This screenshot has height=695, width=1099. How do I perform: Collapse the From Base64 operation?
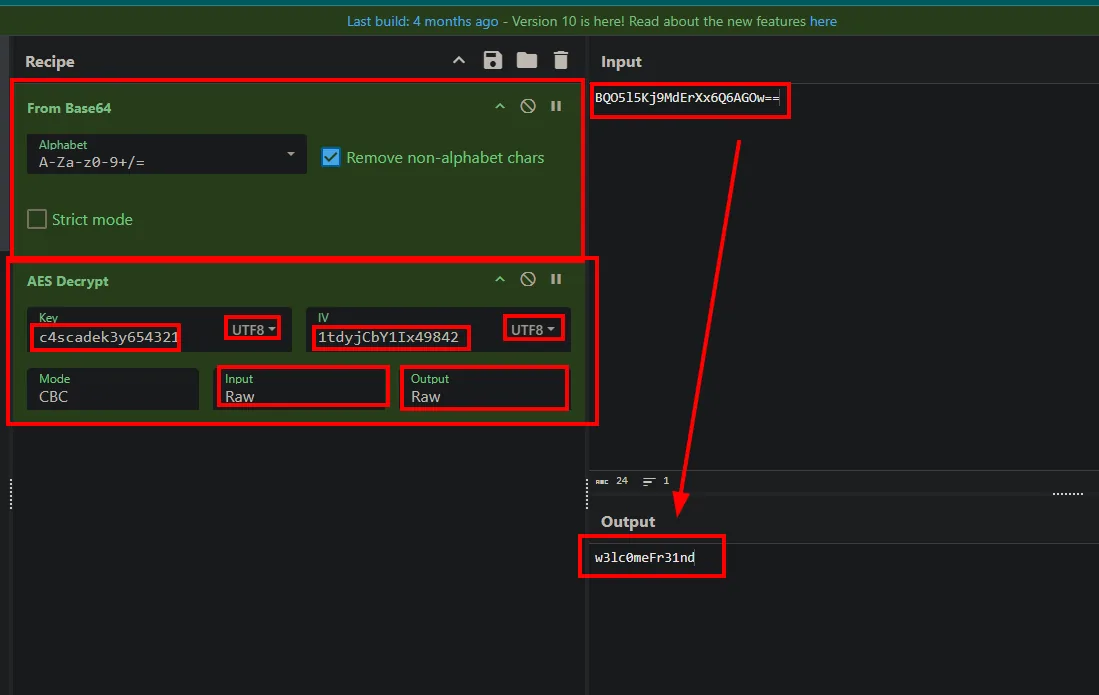click(500, 106)
